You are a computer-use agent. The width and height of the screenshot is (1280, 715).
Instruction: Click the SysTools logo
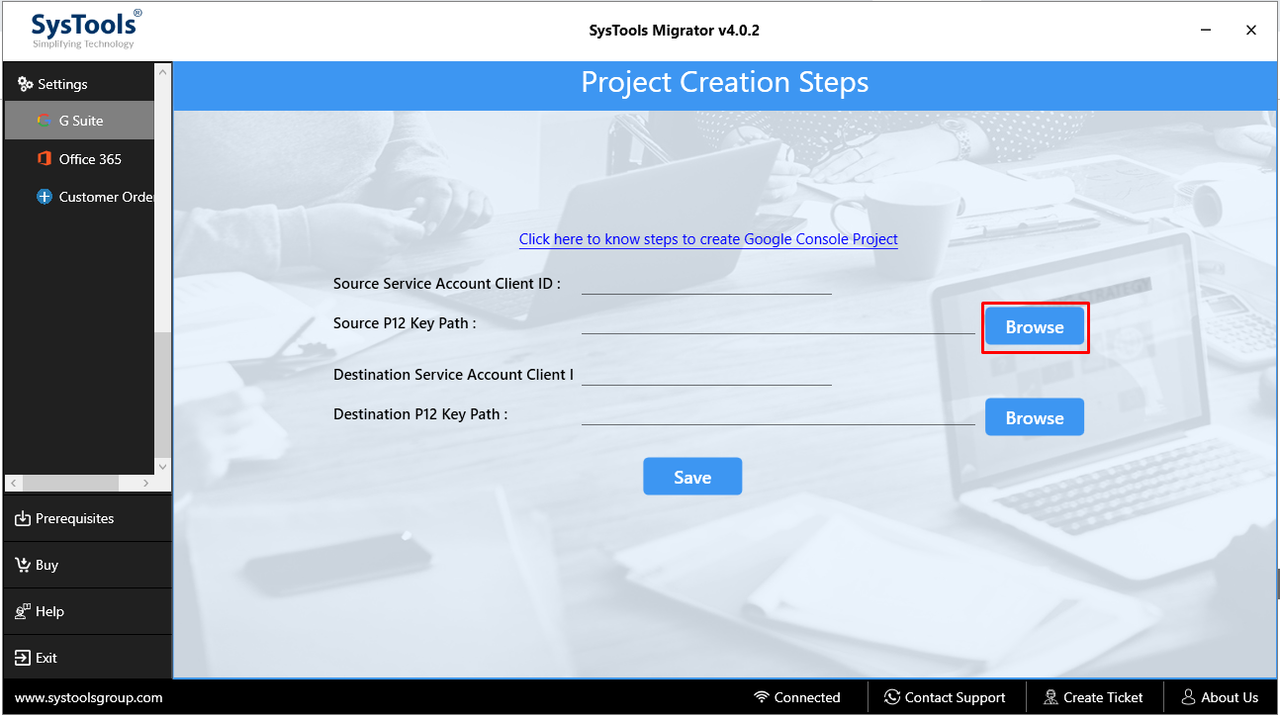86,30
